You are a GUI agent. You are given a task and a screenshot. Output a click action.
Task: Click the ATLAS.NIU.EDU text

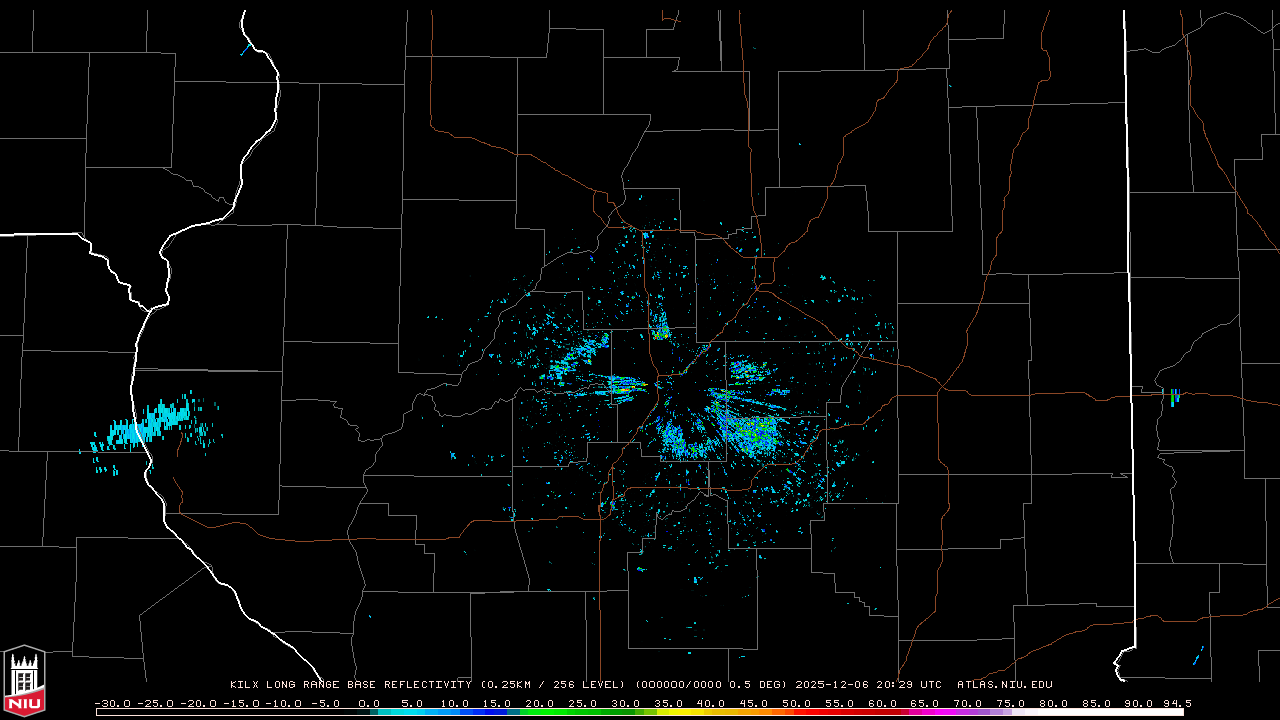(x=1004, y=685)
